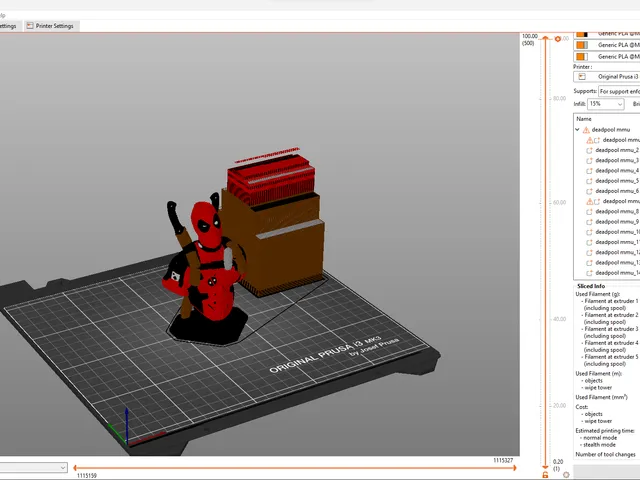
Task: Click 'Filament at extruder 1' text
Action: (611, 301)
